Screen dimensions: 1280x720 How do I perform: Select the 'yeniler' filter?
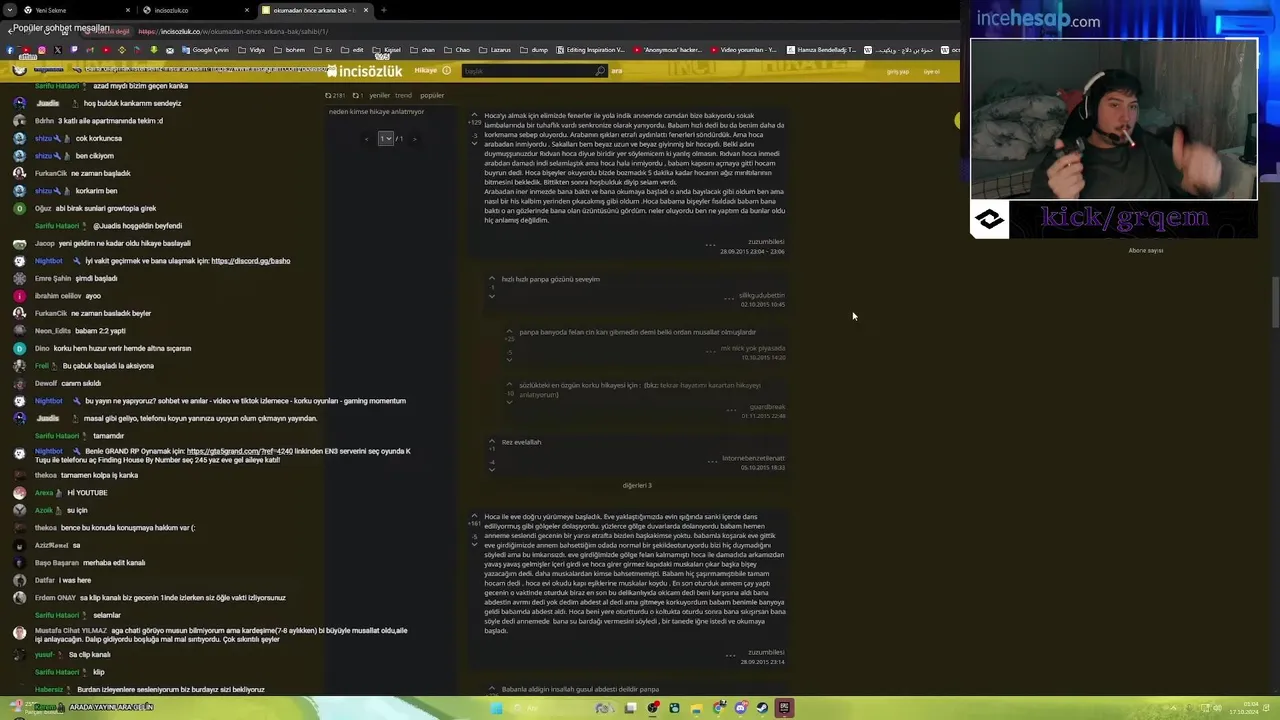380,95
